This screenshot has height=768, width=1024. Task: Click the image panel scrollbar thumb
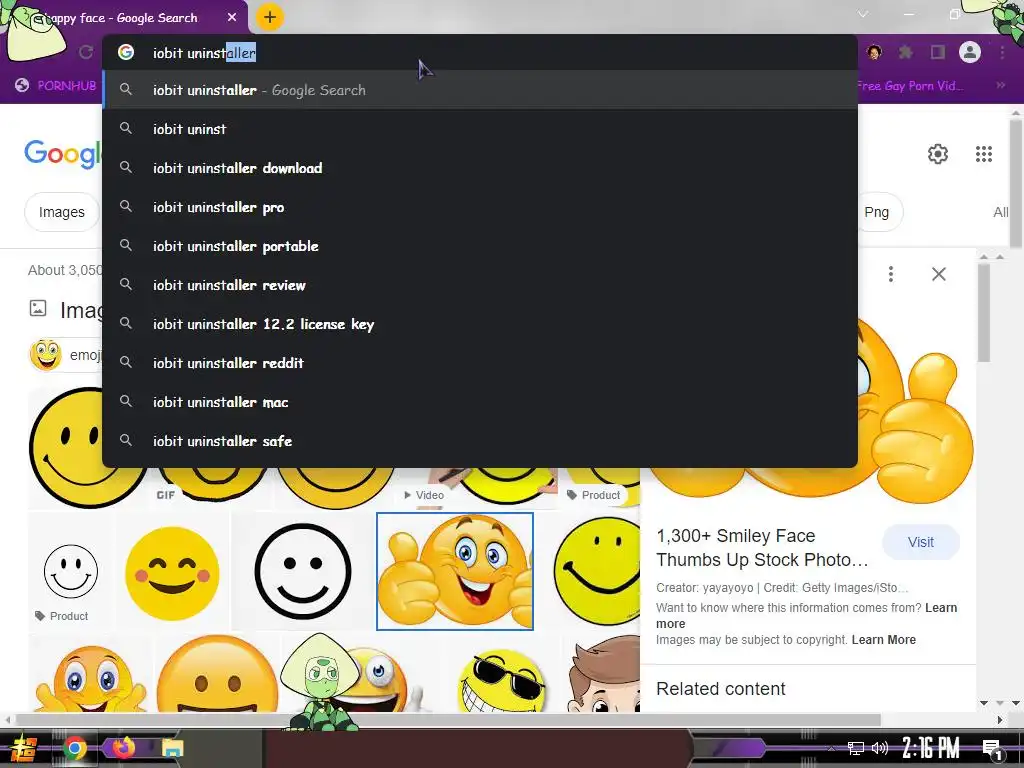984,312
